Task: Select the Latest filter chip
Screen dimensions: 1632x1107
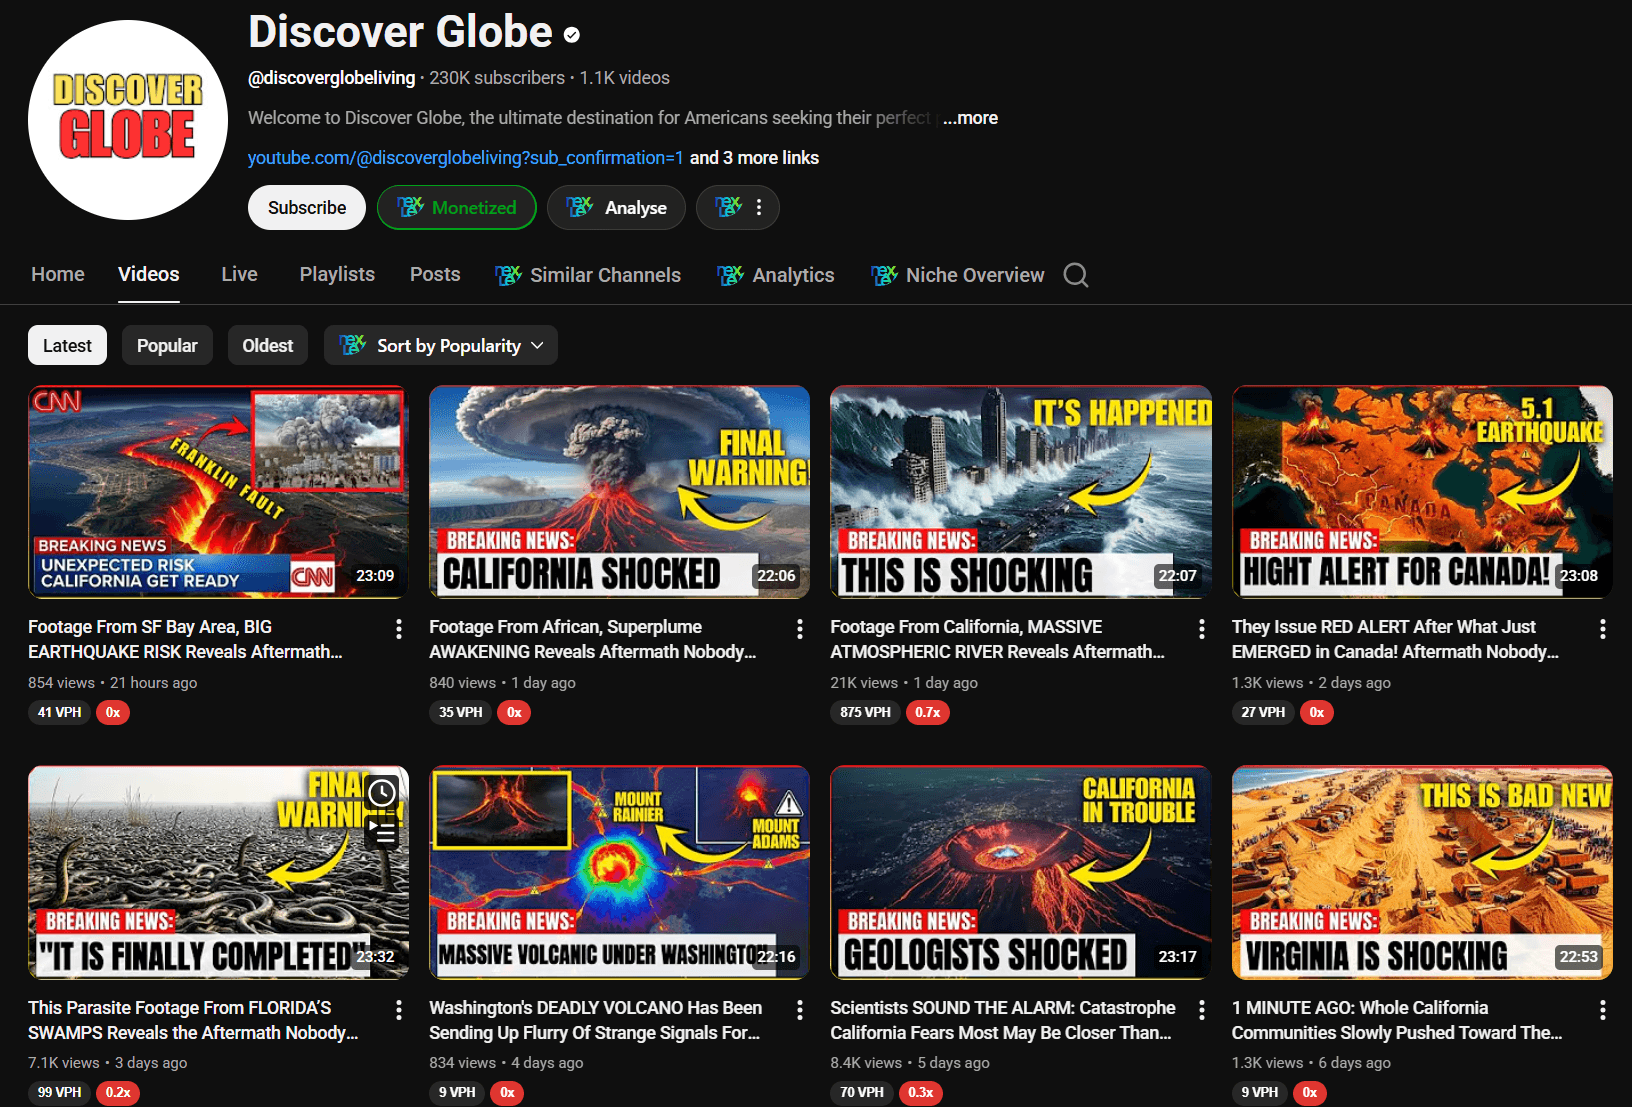Action: 67,346
